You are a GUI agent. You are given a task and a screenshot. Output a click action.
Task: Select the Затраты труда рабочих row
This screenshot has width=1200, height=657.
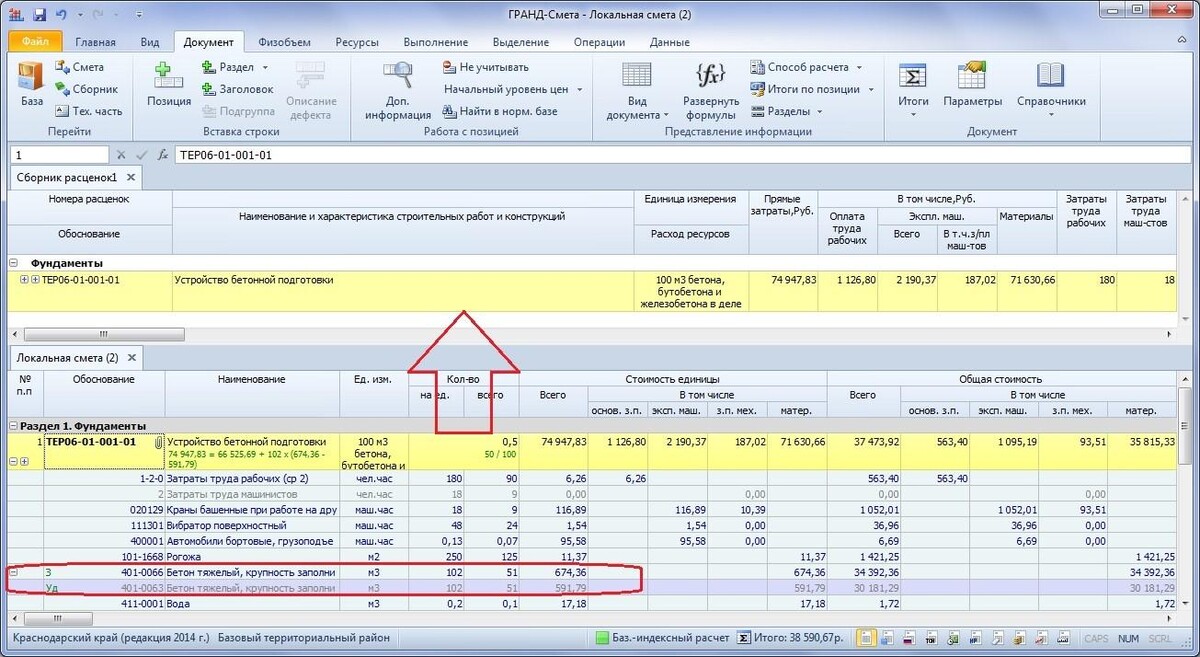pyautogui.click(x=592, y=478)
